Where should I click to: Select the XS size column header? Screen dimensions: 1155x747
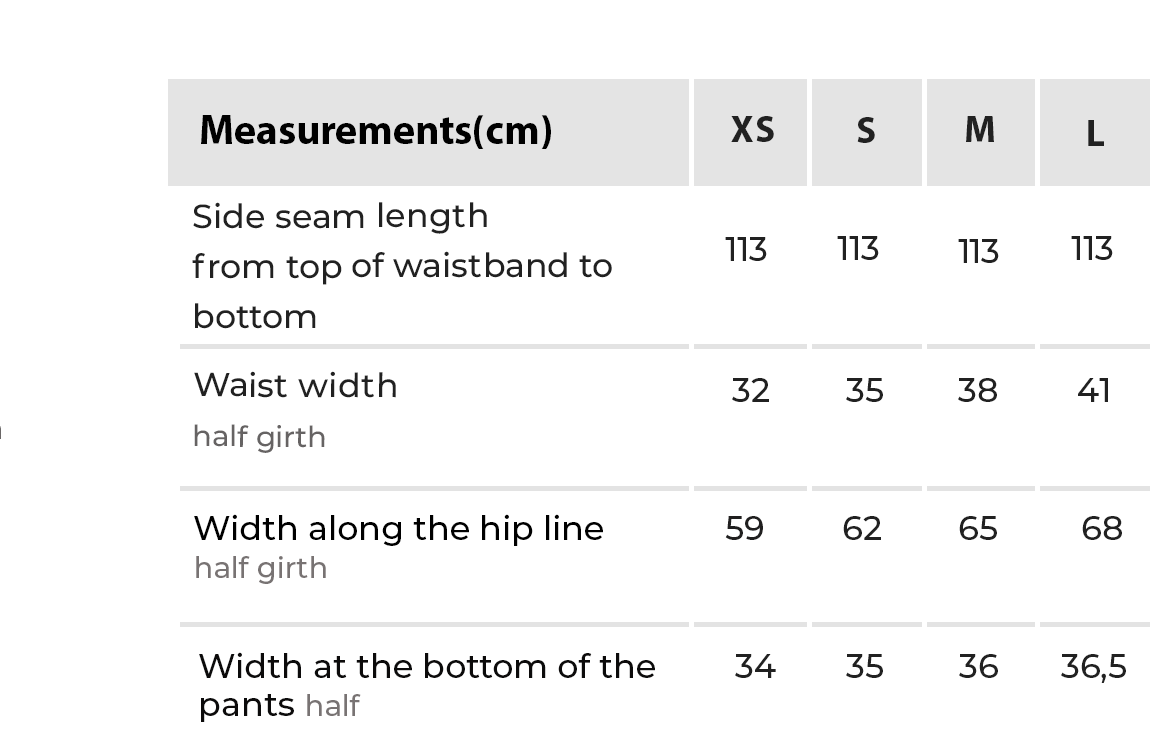[752, 130]
